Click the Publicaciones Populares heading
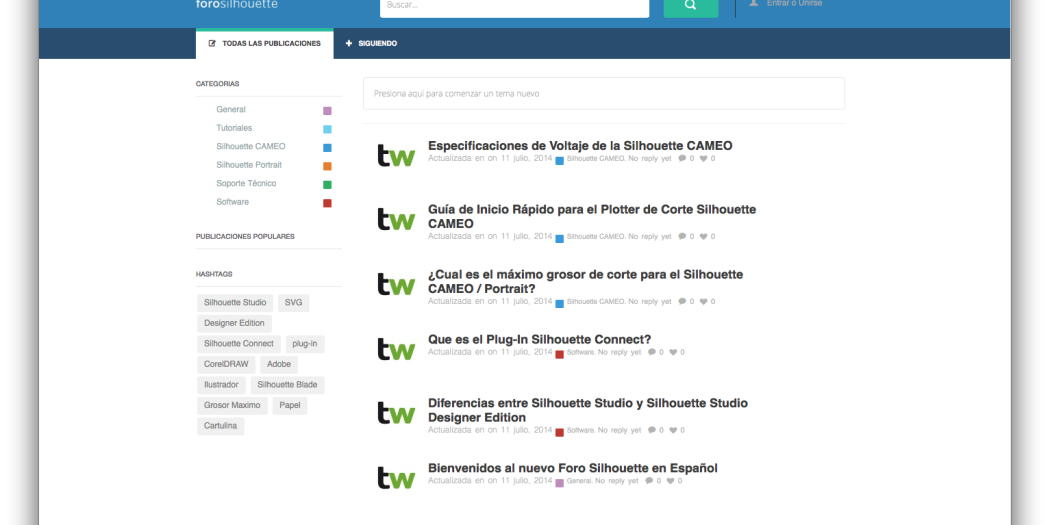The width and height of the screenshot is (1050, 525). click(x=245, y=236)
